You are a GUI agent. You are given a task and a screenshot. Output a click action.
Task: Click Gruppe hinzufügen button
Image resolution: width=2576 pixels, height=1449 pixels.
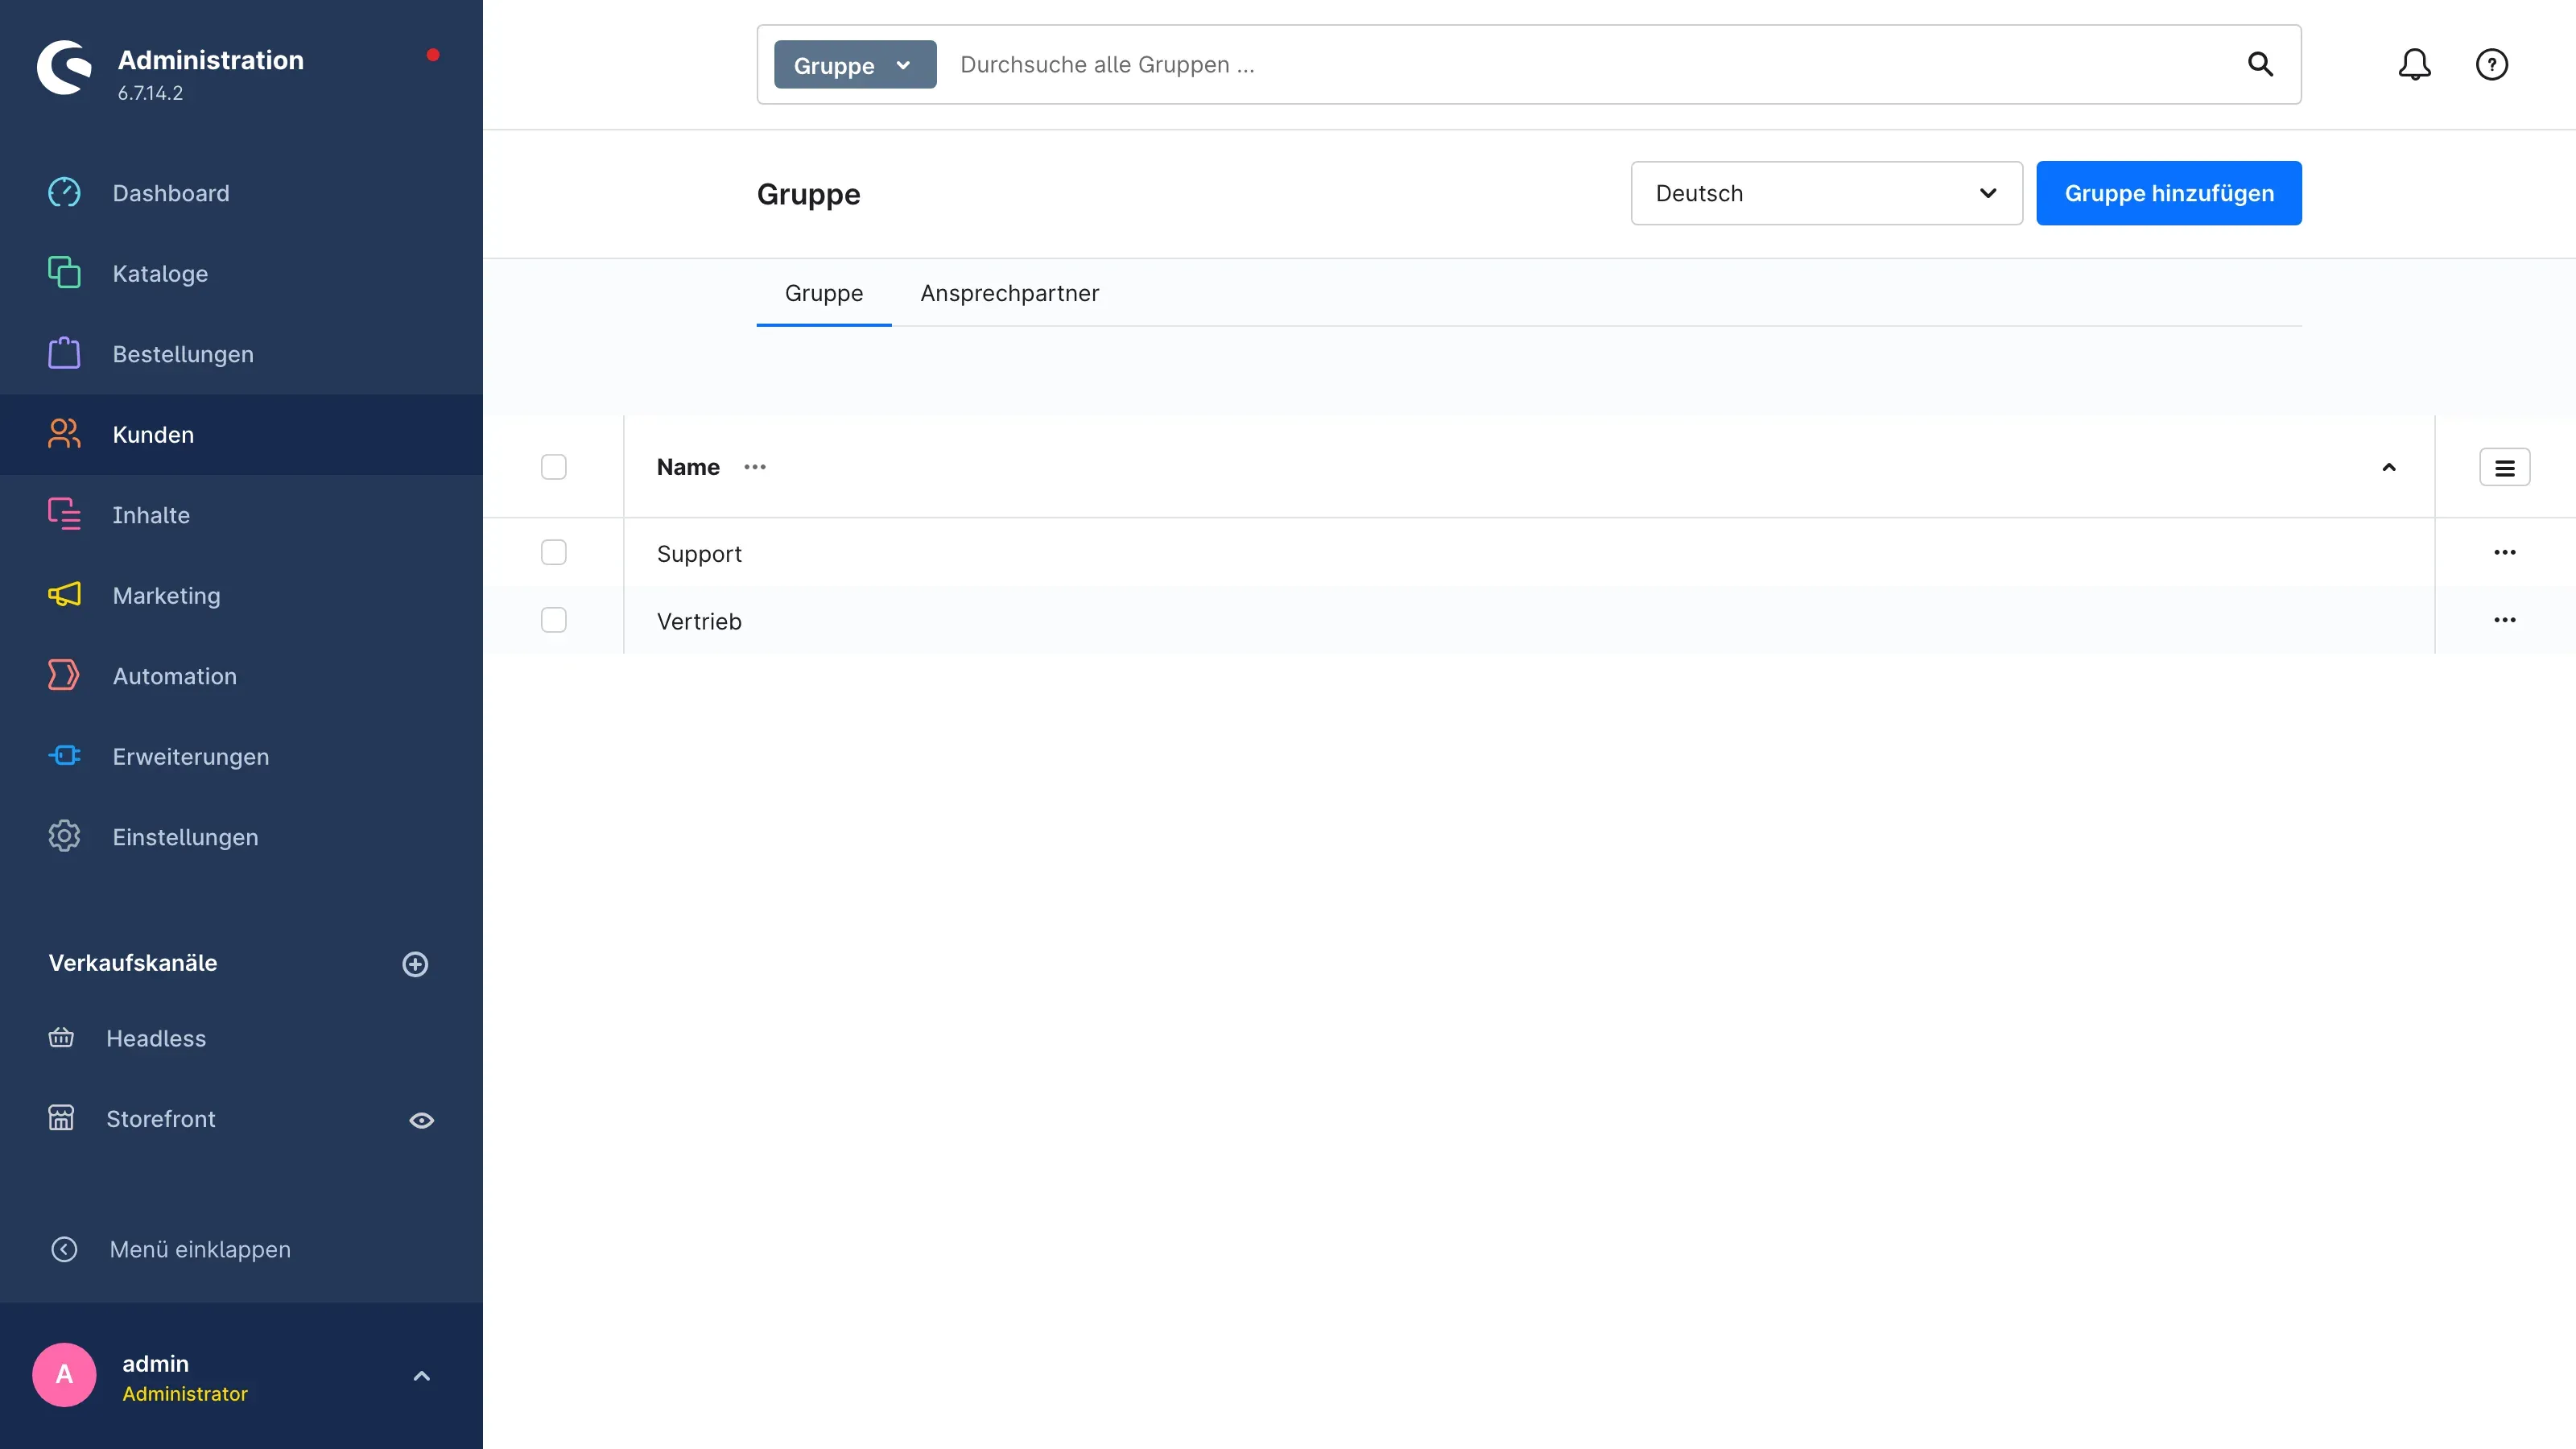tap(2168, 193)
